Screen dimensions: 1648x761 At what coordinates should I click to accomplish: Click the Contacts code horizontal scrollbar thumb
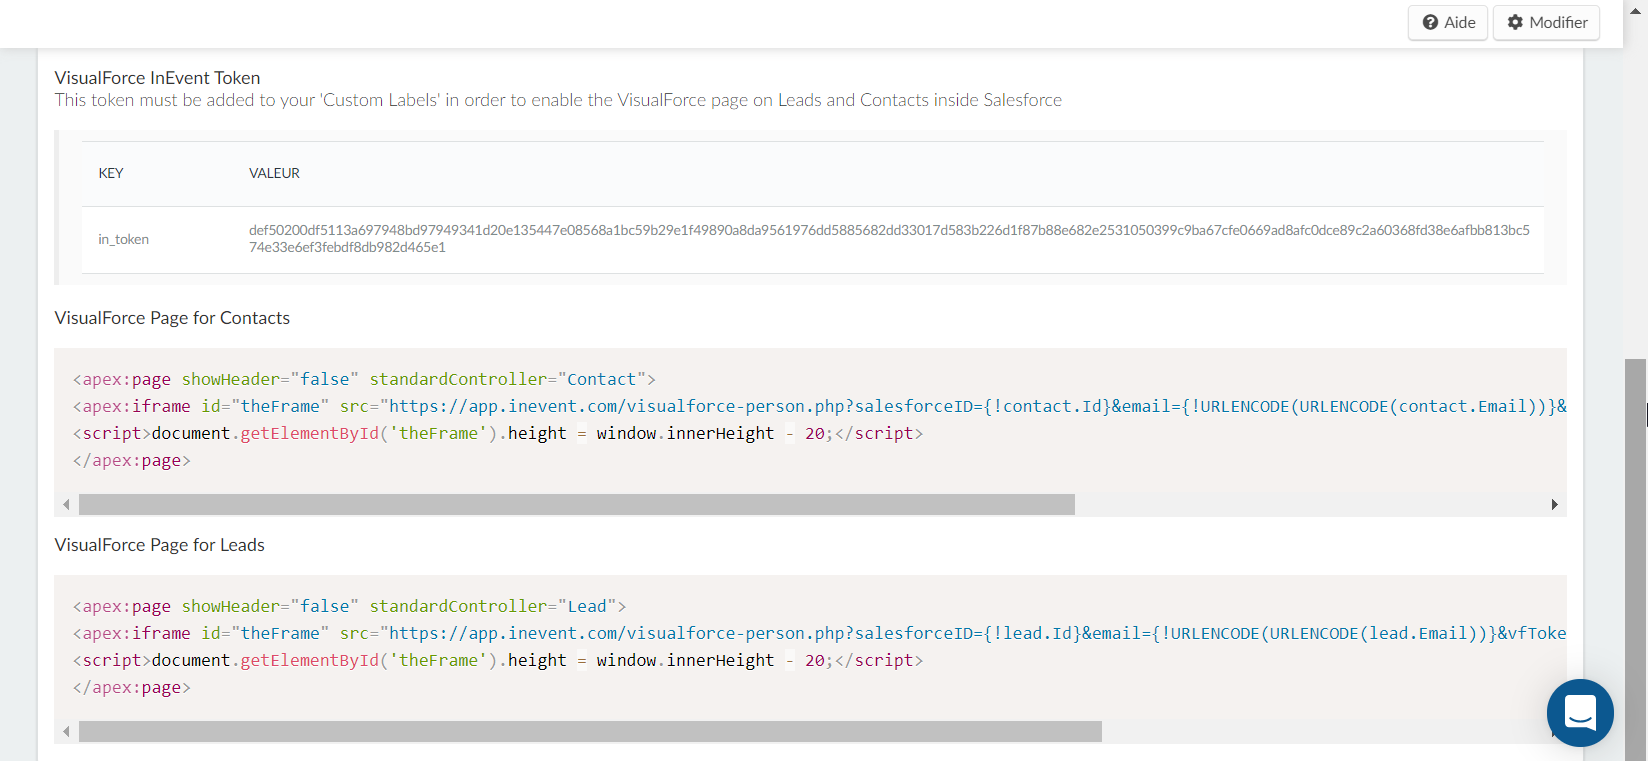coord(577,504)
